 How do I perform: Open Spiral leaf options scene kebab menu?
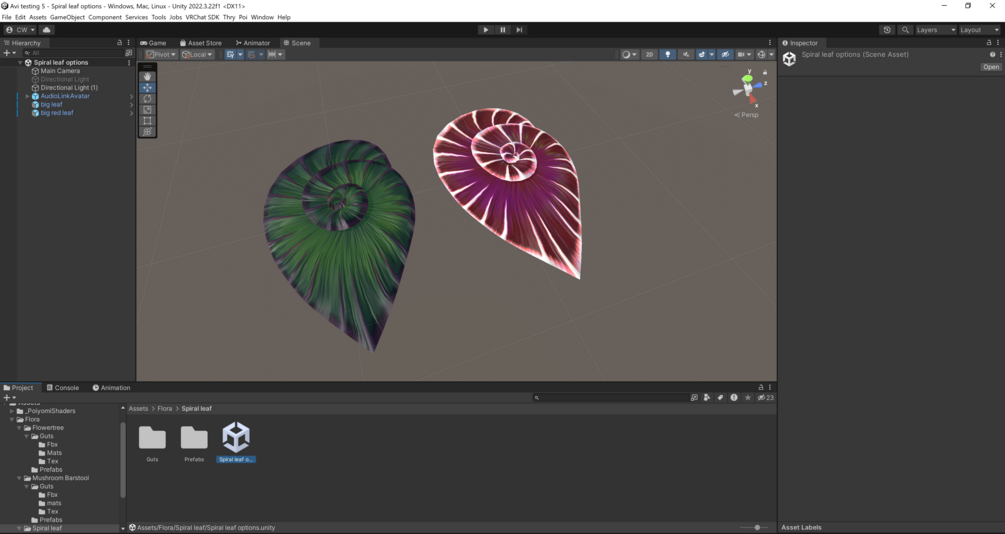129,63
